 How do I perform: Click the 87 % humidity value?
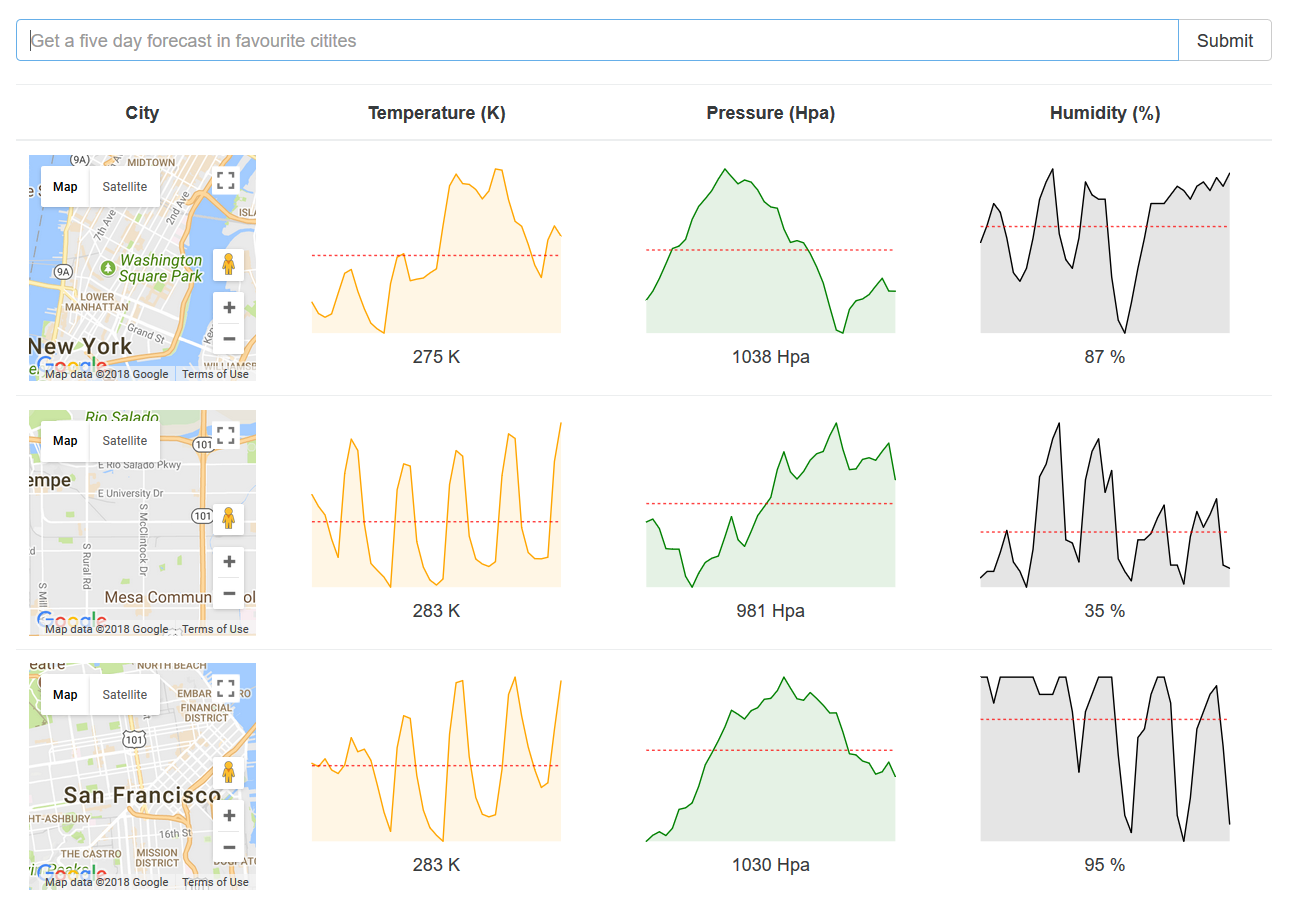coord(1105,356)
